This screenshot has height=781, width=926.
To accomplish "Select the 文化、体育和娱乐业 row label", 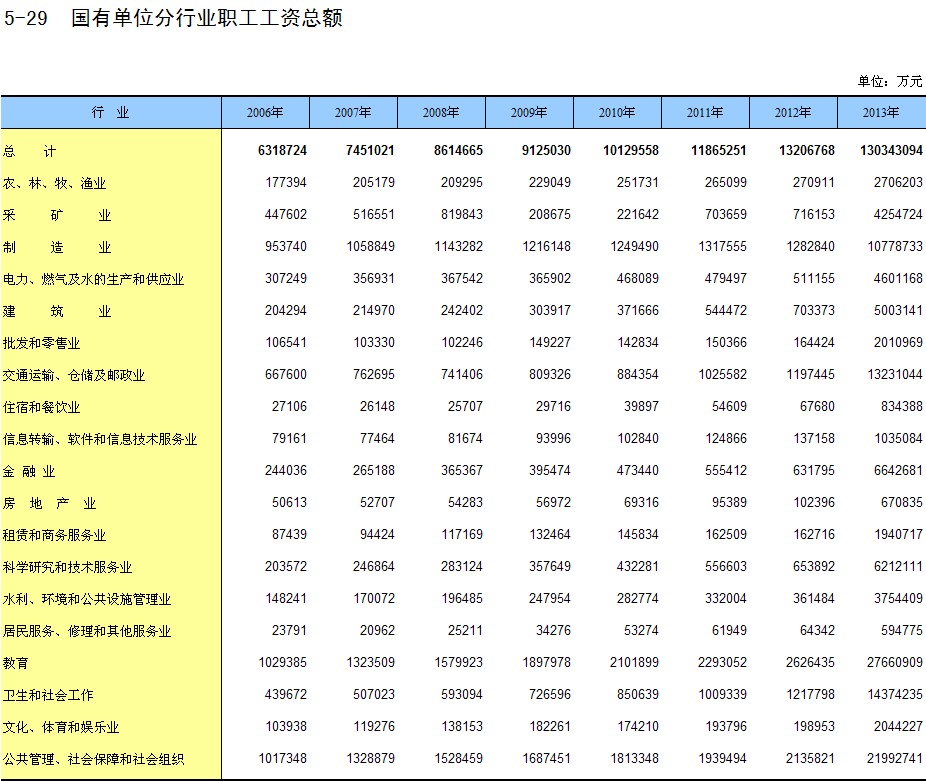I will (61, 727).
